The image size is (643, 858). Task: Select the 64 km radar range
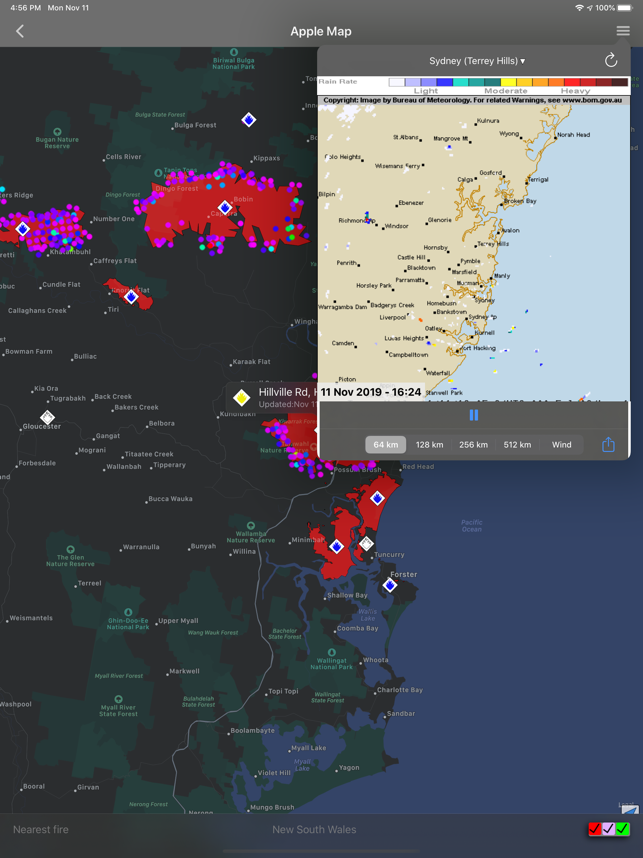click(386, 444)
